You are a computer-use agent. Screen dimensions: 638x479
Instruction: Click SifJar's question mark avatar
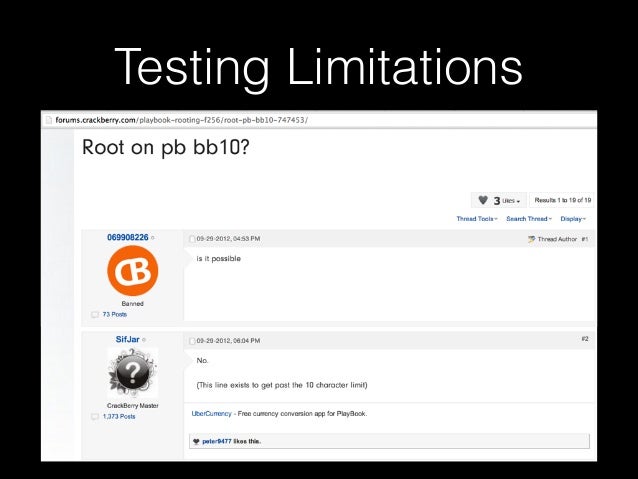[133, 373]
